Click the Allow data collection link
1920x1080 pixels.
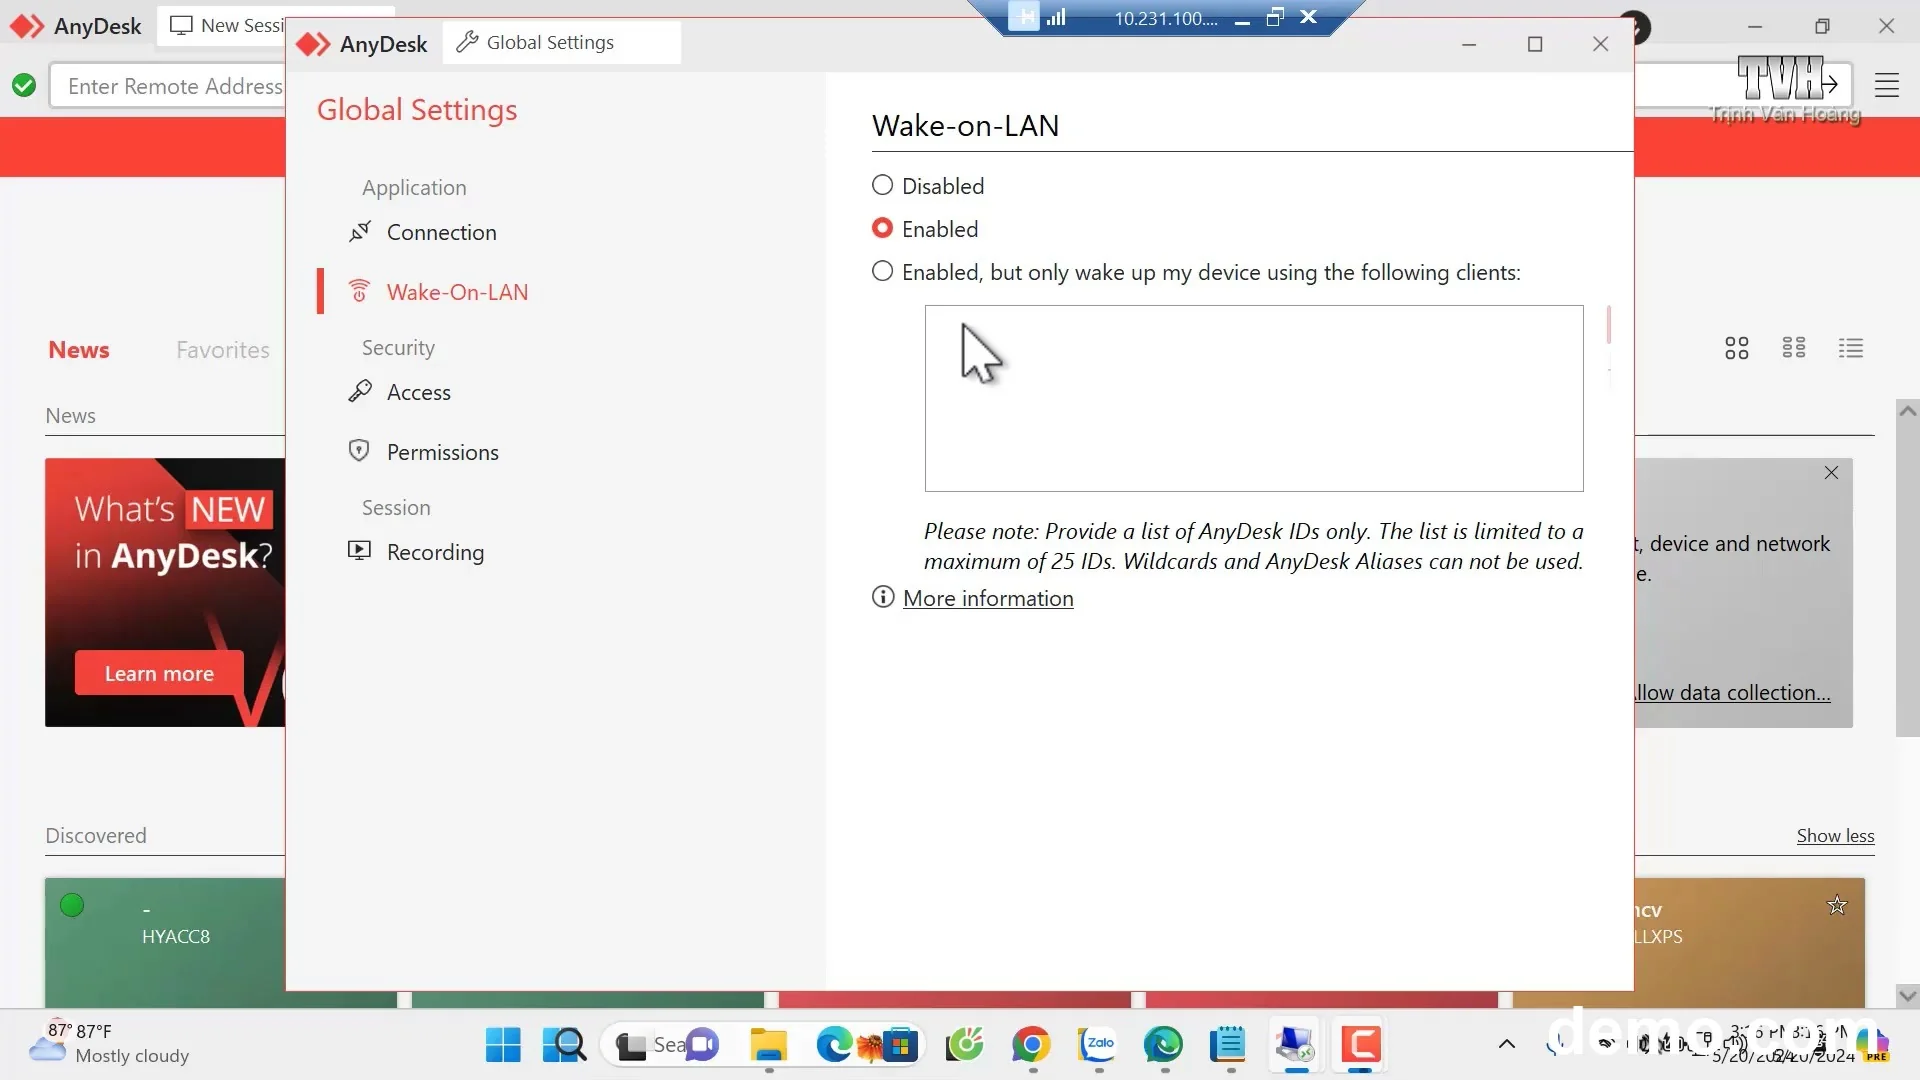click(1733, 693)
